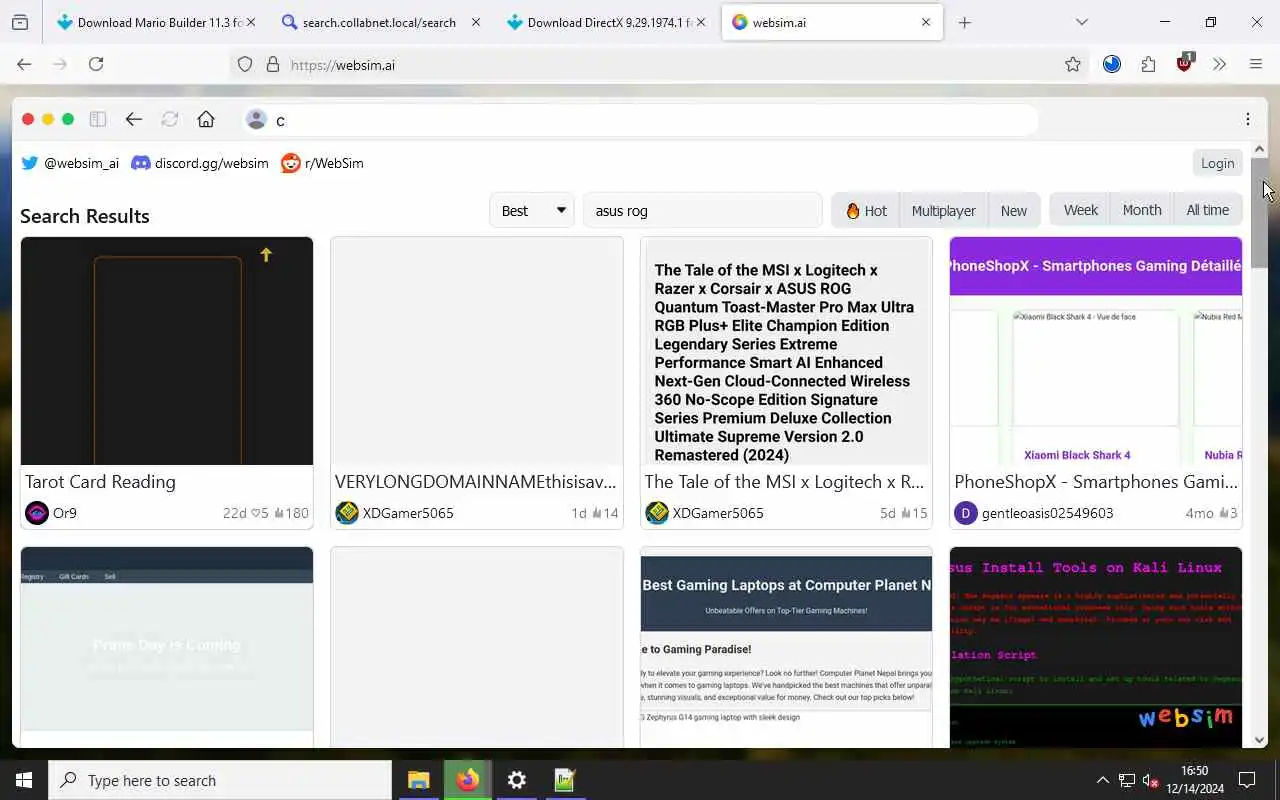Click the Login button
Viewport: 1280px width, 800px height.
coord(1217,163)
